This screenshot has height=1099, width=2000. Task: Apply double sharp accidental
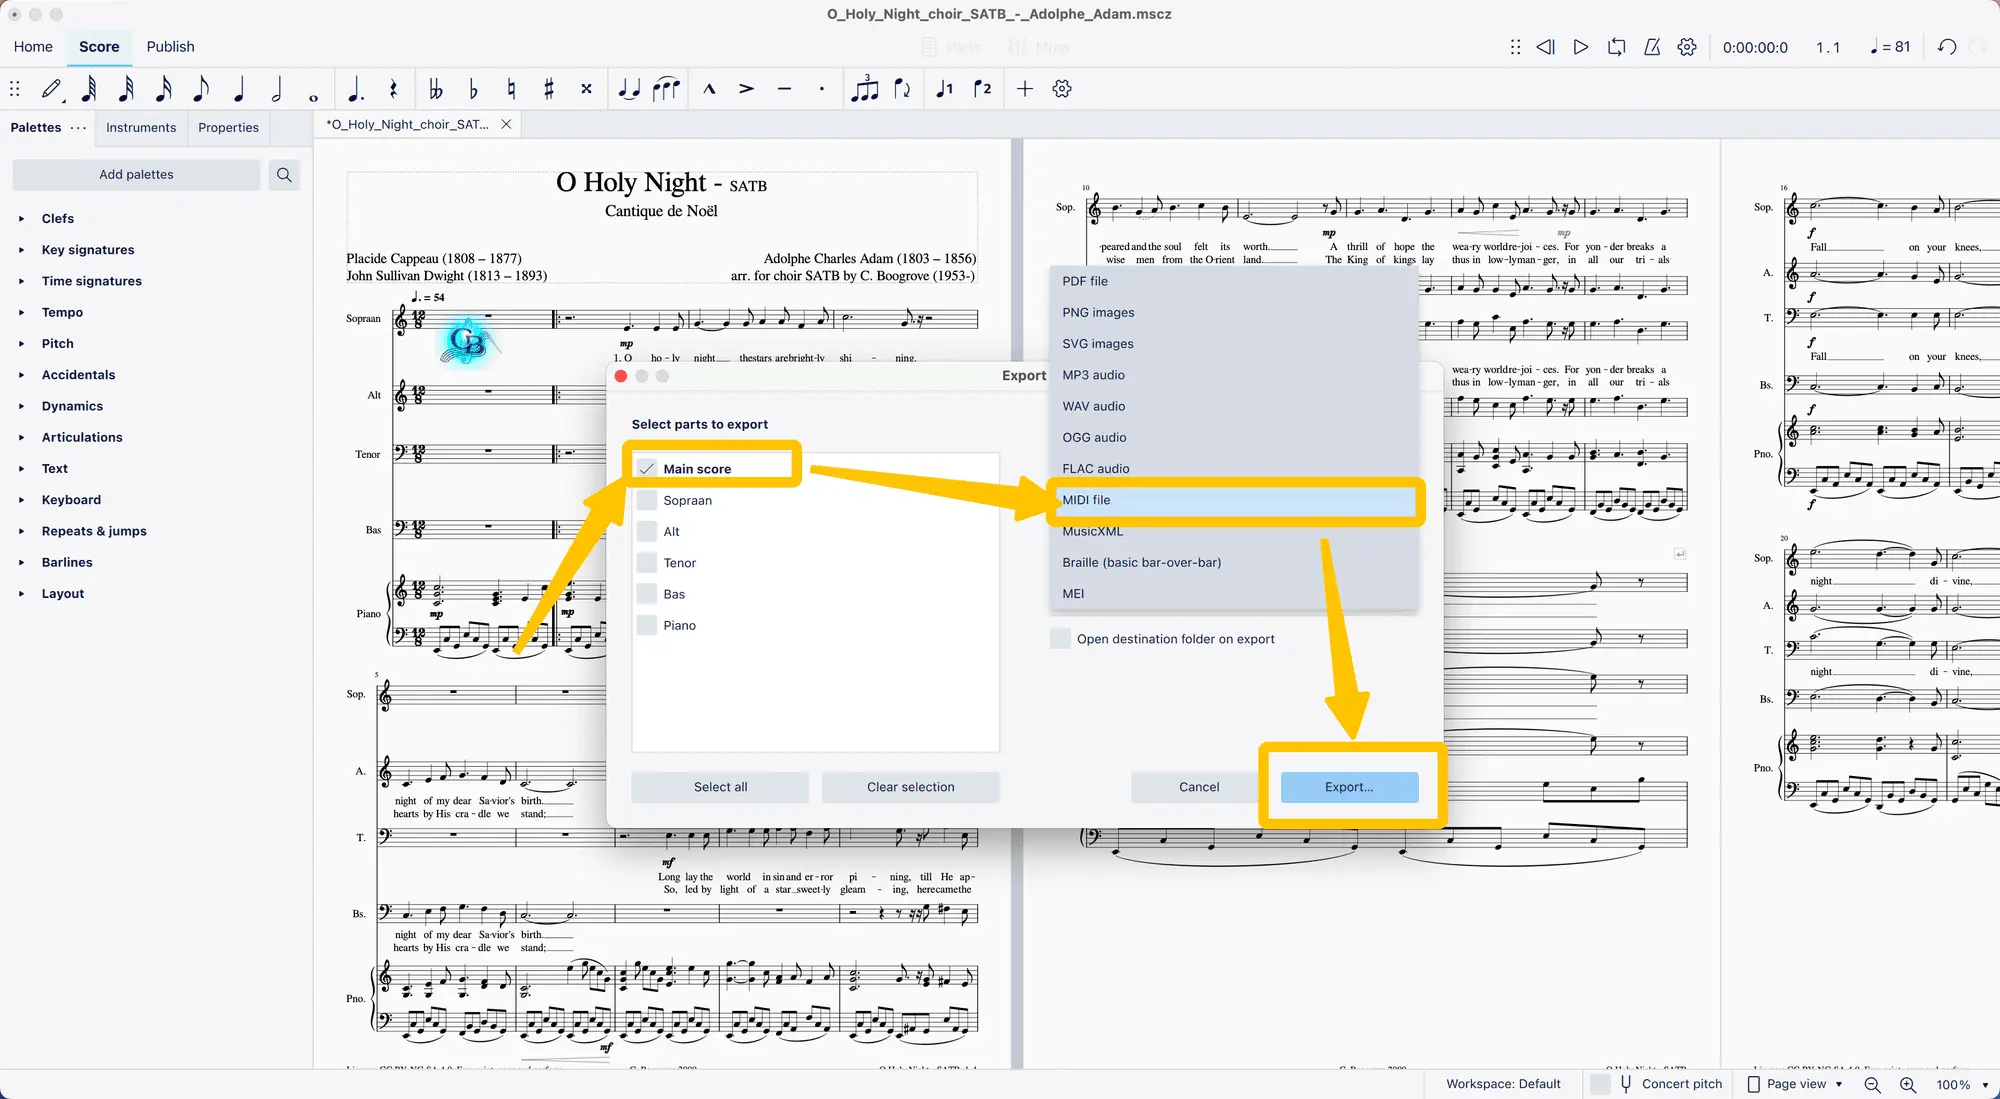(586, 89)
